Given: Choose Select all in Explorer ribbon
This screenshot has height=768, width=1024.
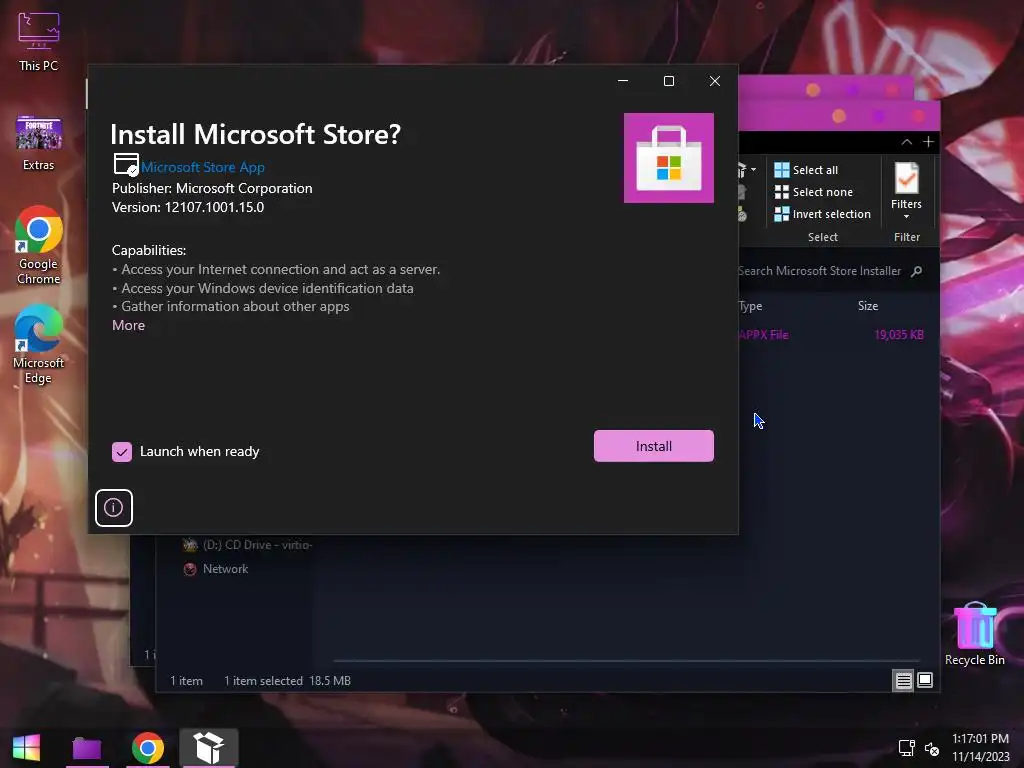Looking at the screenshot, I should click(806, 170).
